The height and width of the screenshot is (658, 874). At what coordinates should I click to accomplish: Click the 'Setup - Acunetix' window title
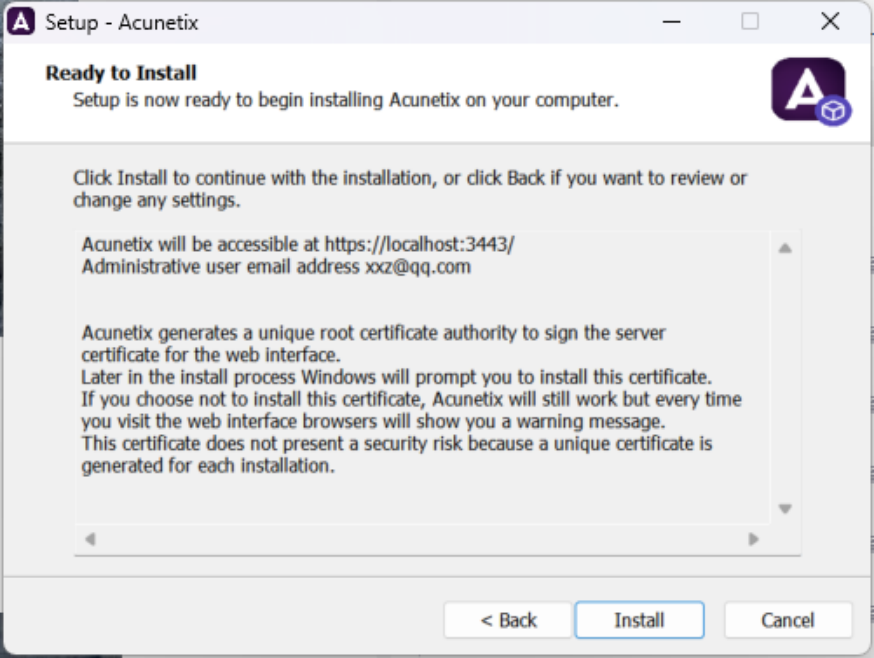[122, 23]
